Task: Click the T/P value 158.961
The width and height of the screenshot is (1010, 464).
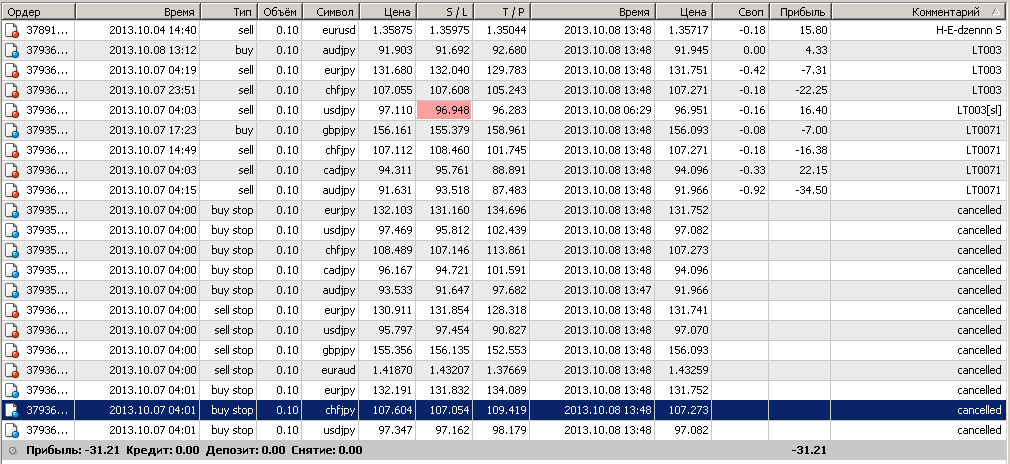Action: [x=509, y=130]
